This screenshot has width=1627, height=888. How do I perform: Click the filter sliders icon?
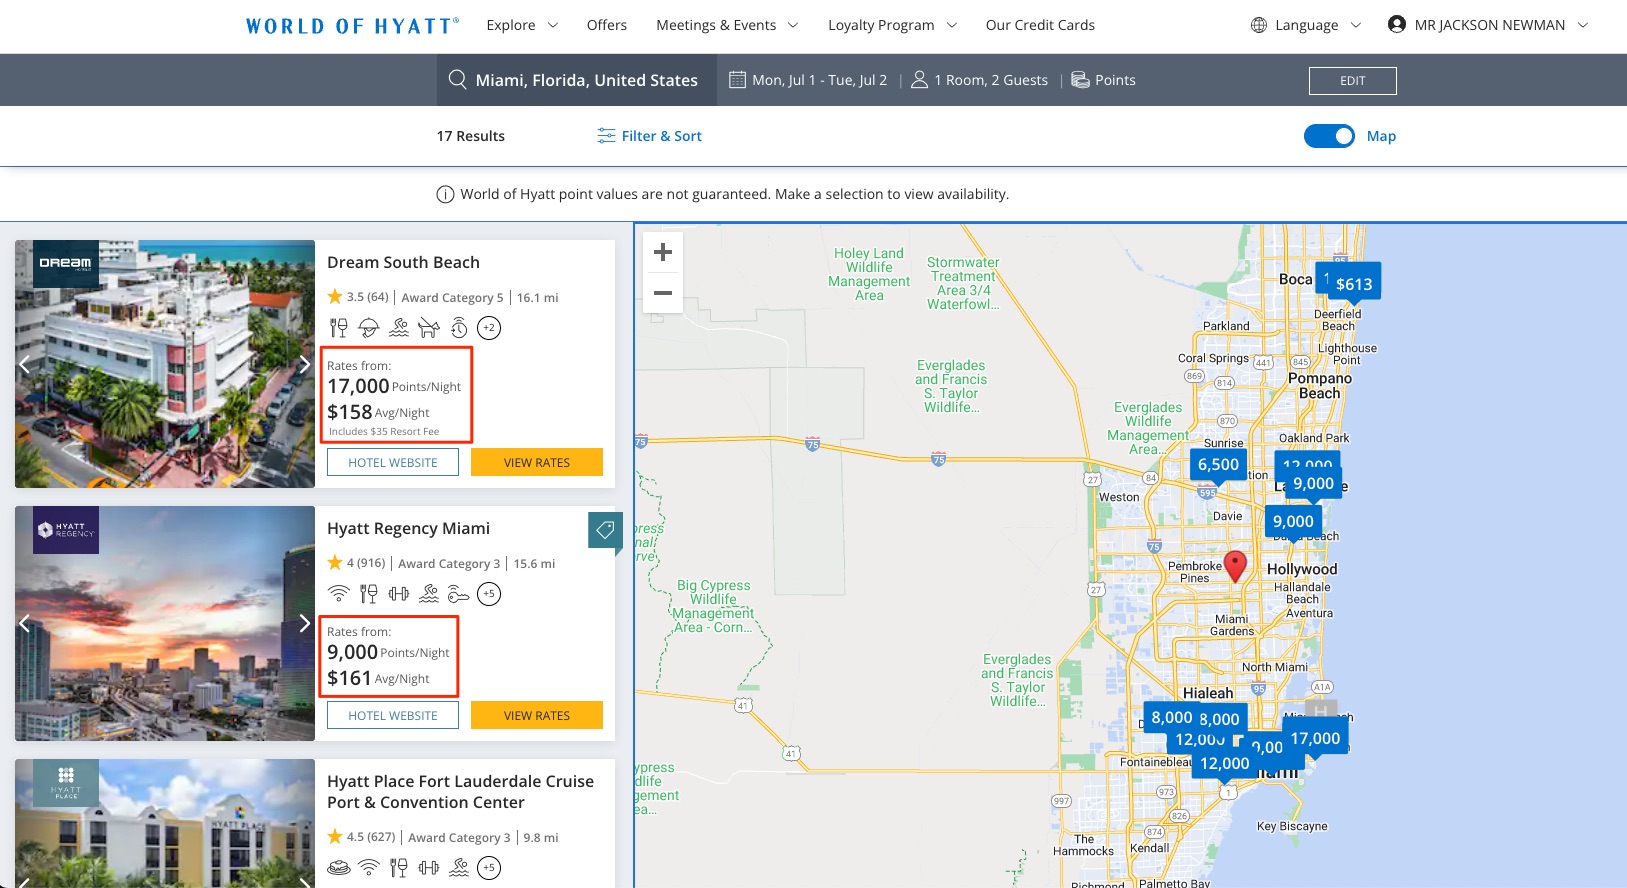[606, 136]
